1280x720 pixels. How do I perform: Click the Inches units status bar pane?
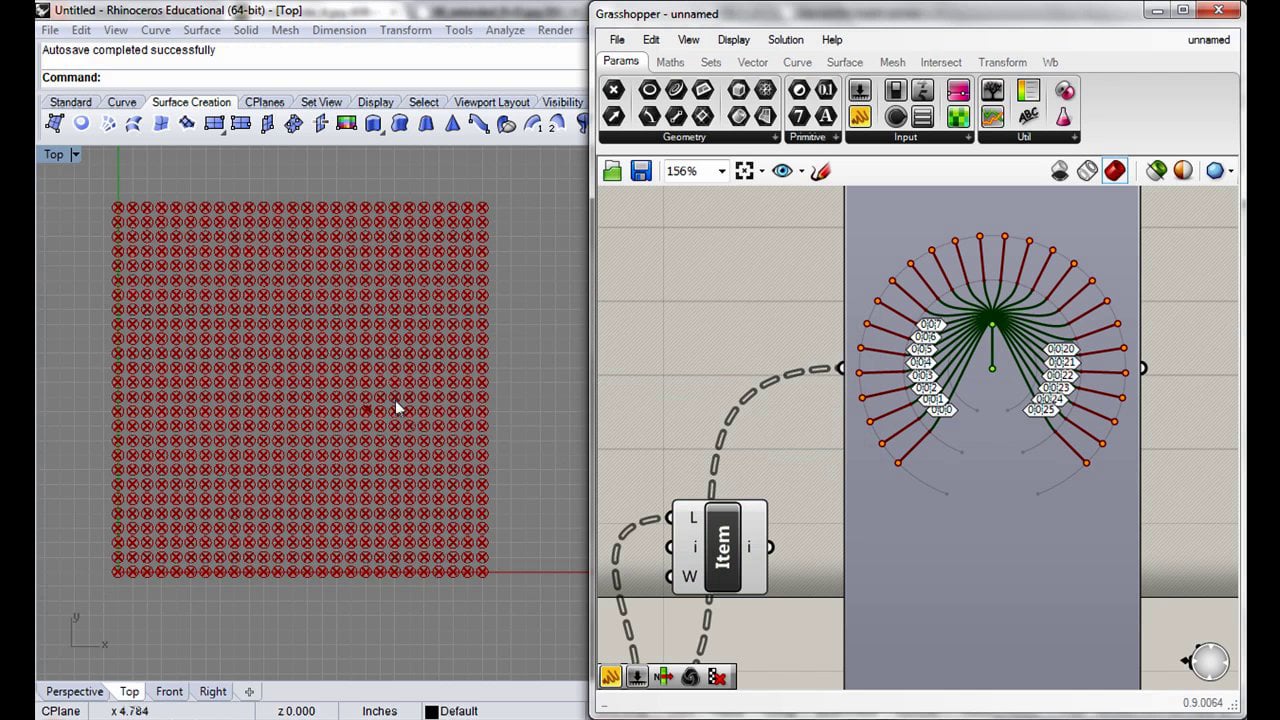(379, 711)
